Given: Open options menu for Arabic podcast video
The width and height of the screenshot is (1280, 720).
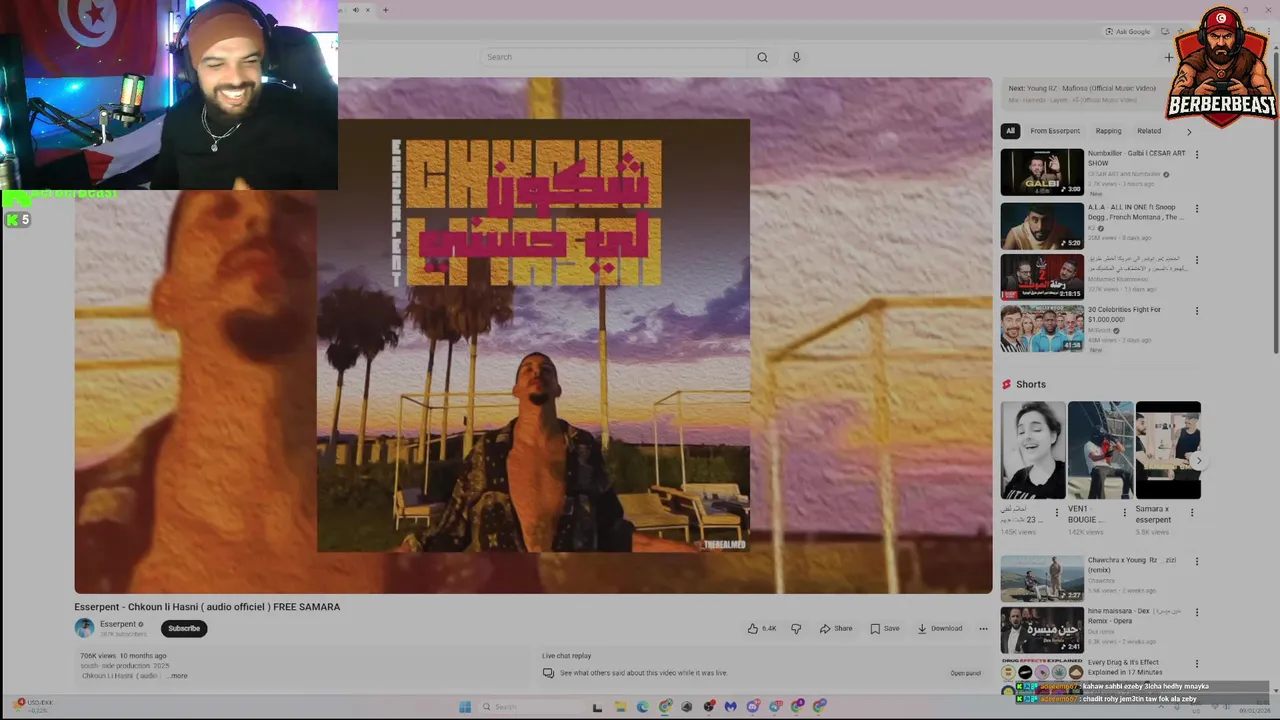Looking at the screenshot, I should (1196, 260).
